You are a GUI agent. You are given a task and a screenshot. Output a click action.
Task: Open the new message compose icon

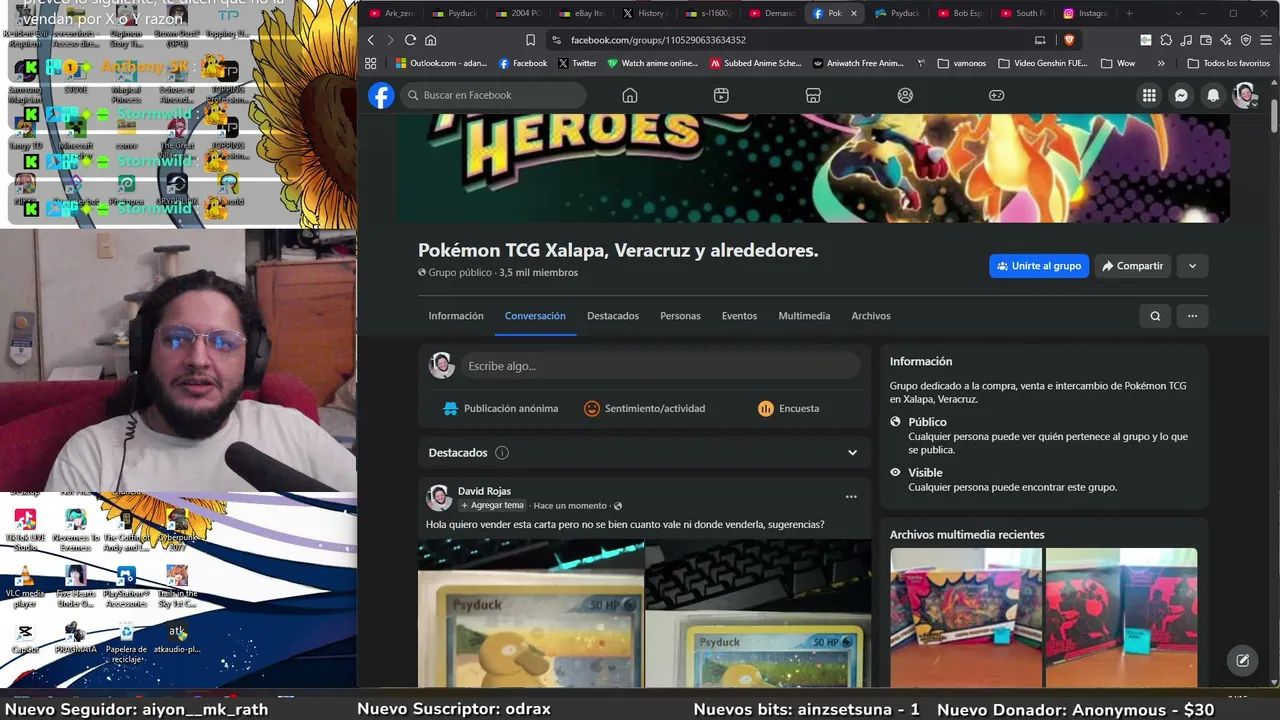1242,660
